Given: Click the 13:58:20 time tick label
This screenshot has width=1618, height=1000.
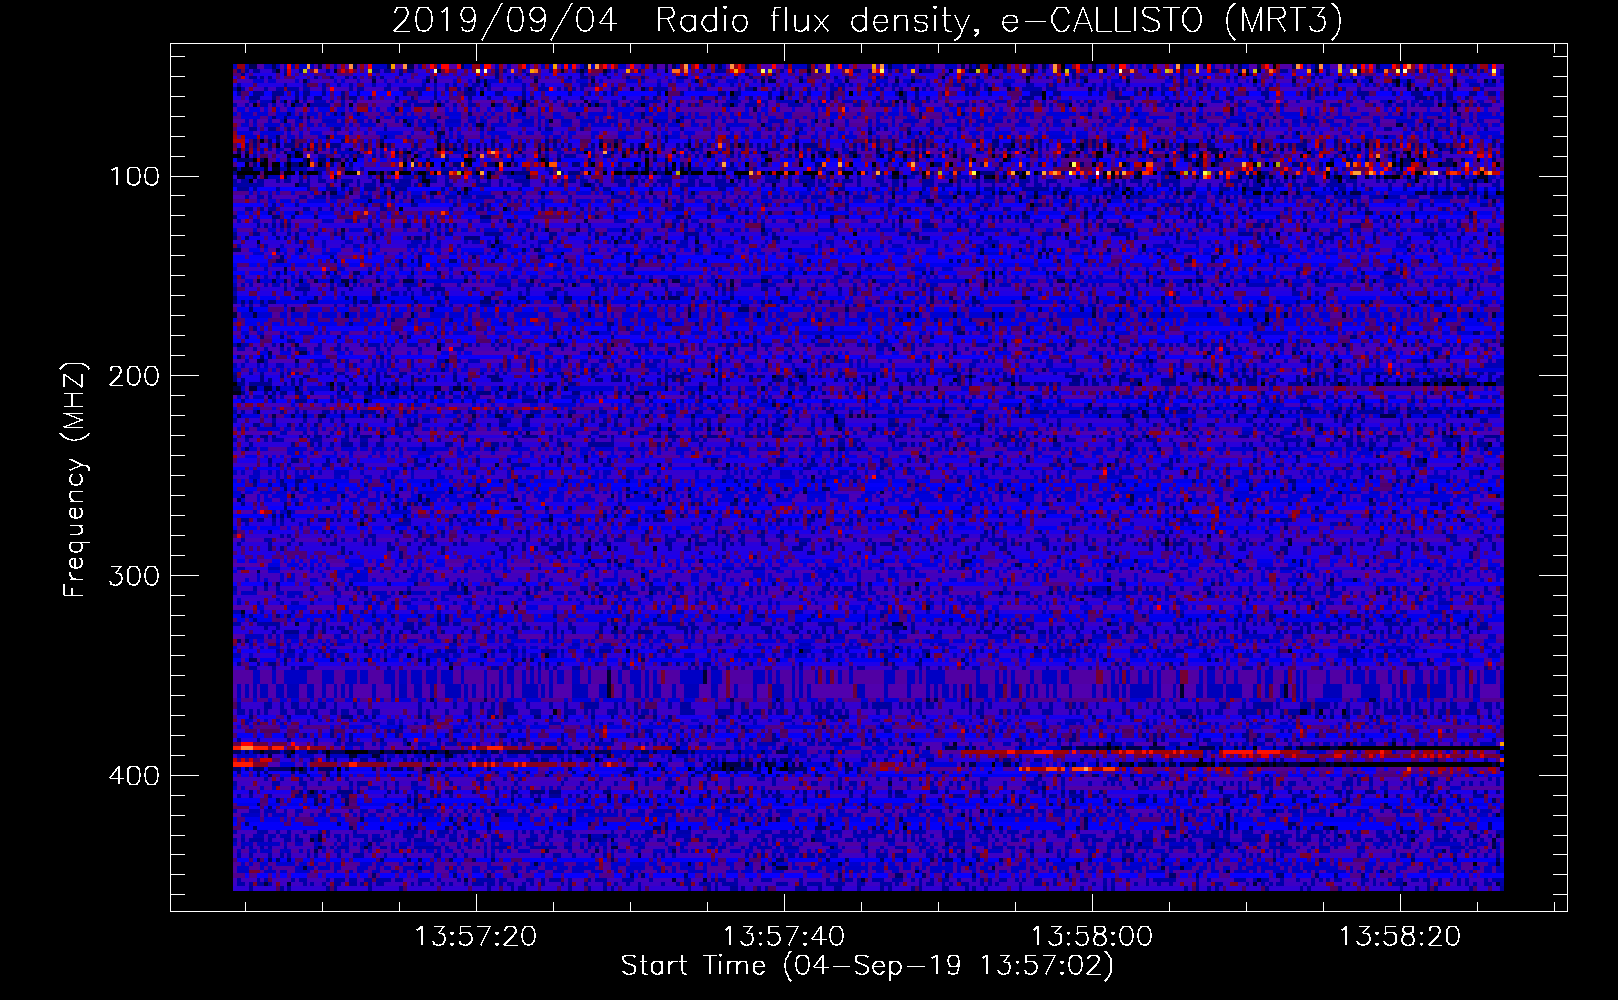Looking at the screenshot, I should 1400,937.
